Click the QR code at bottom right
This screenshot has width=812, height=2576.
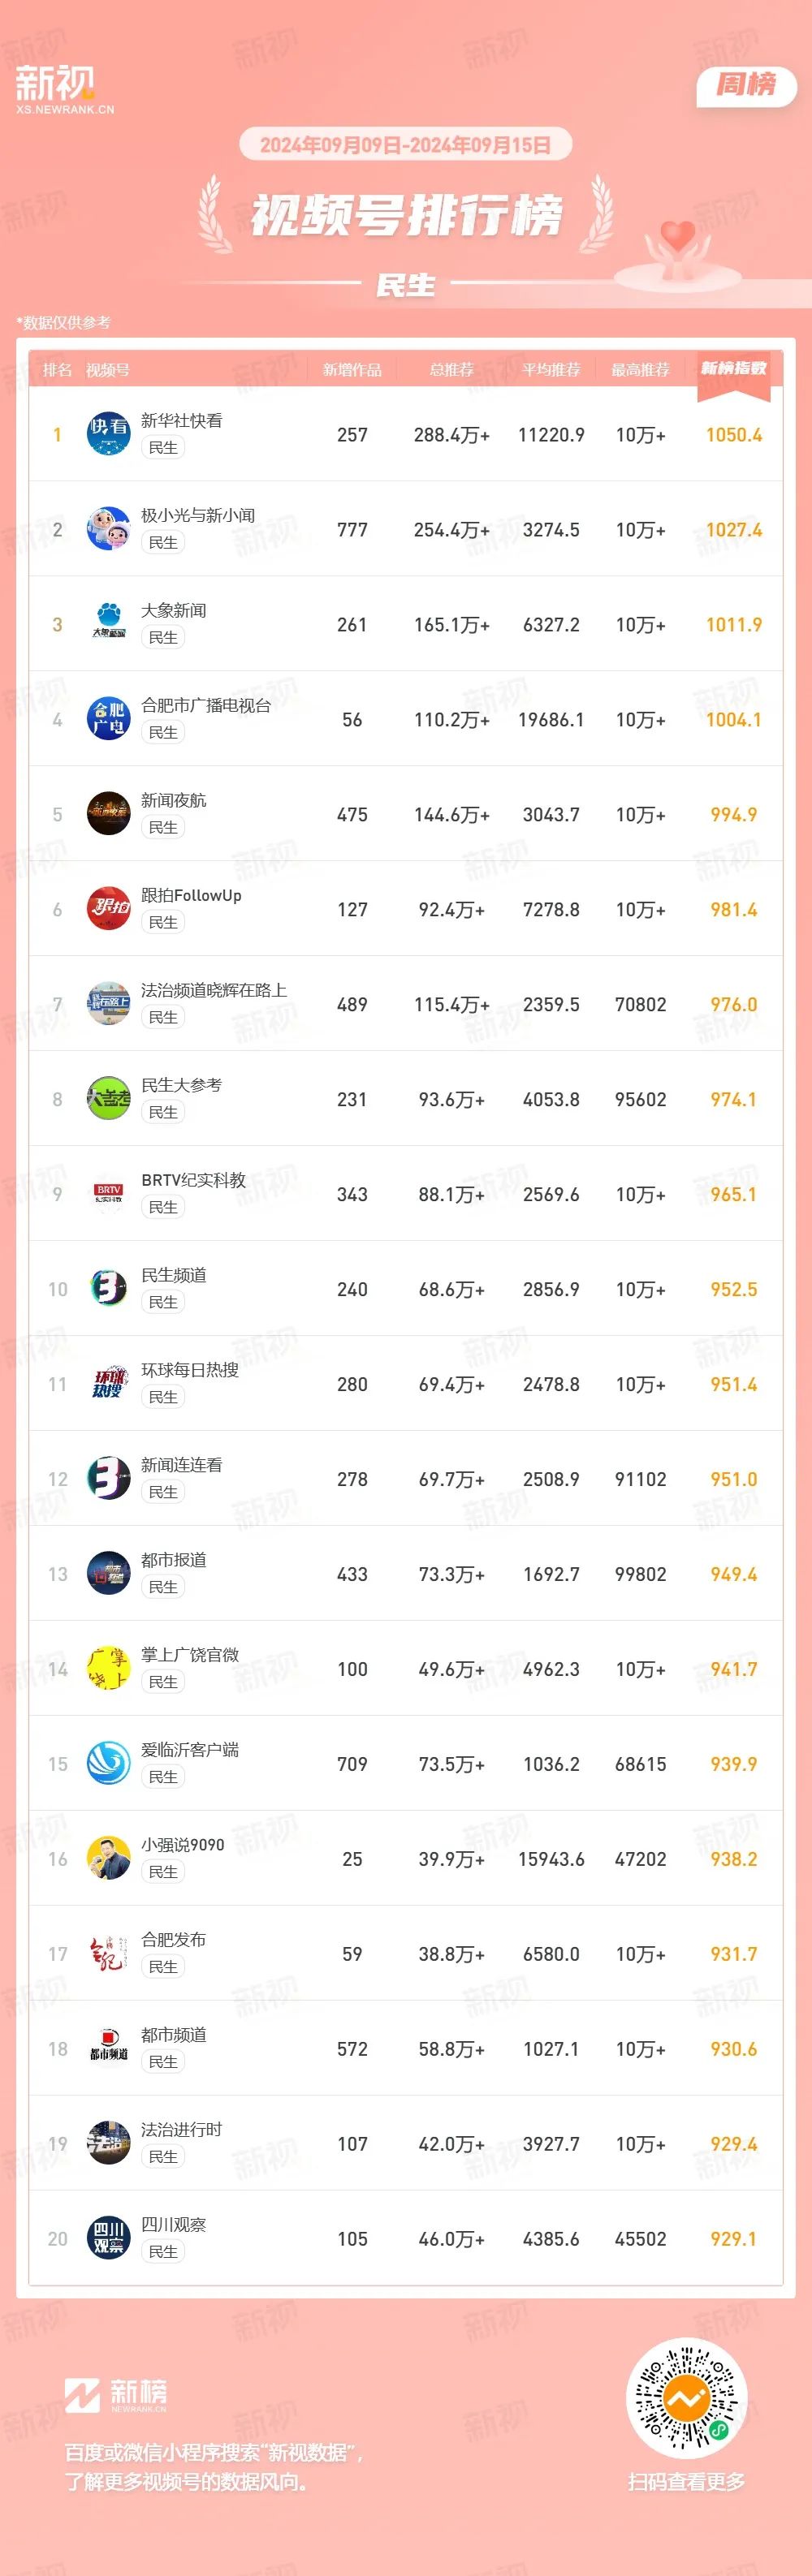[686, 2399]
